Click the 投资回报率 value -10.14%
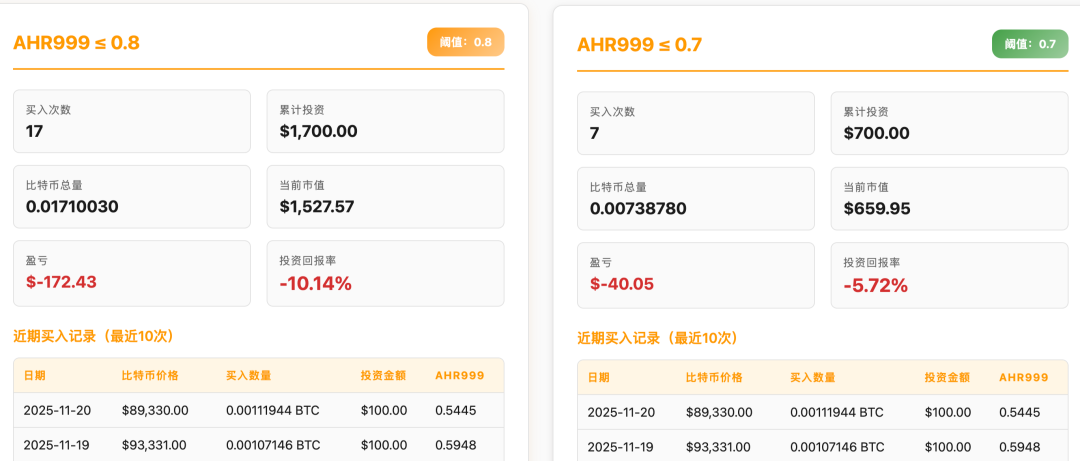 (315, 283)
